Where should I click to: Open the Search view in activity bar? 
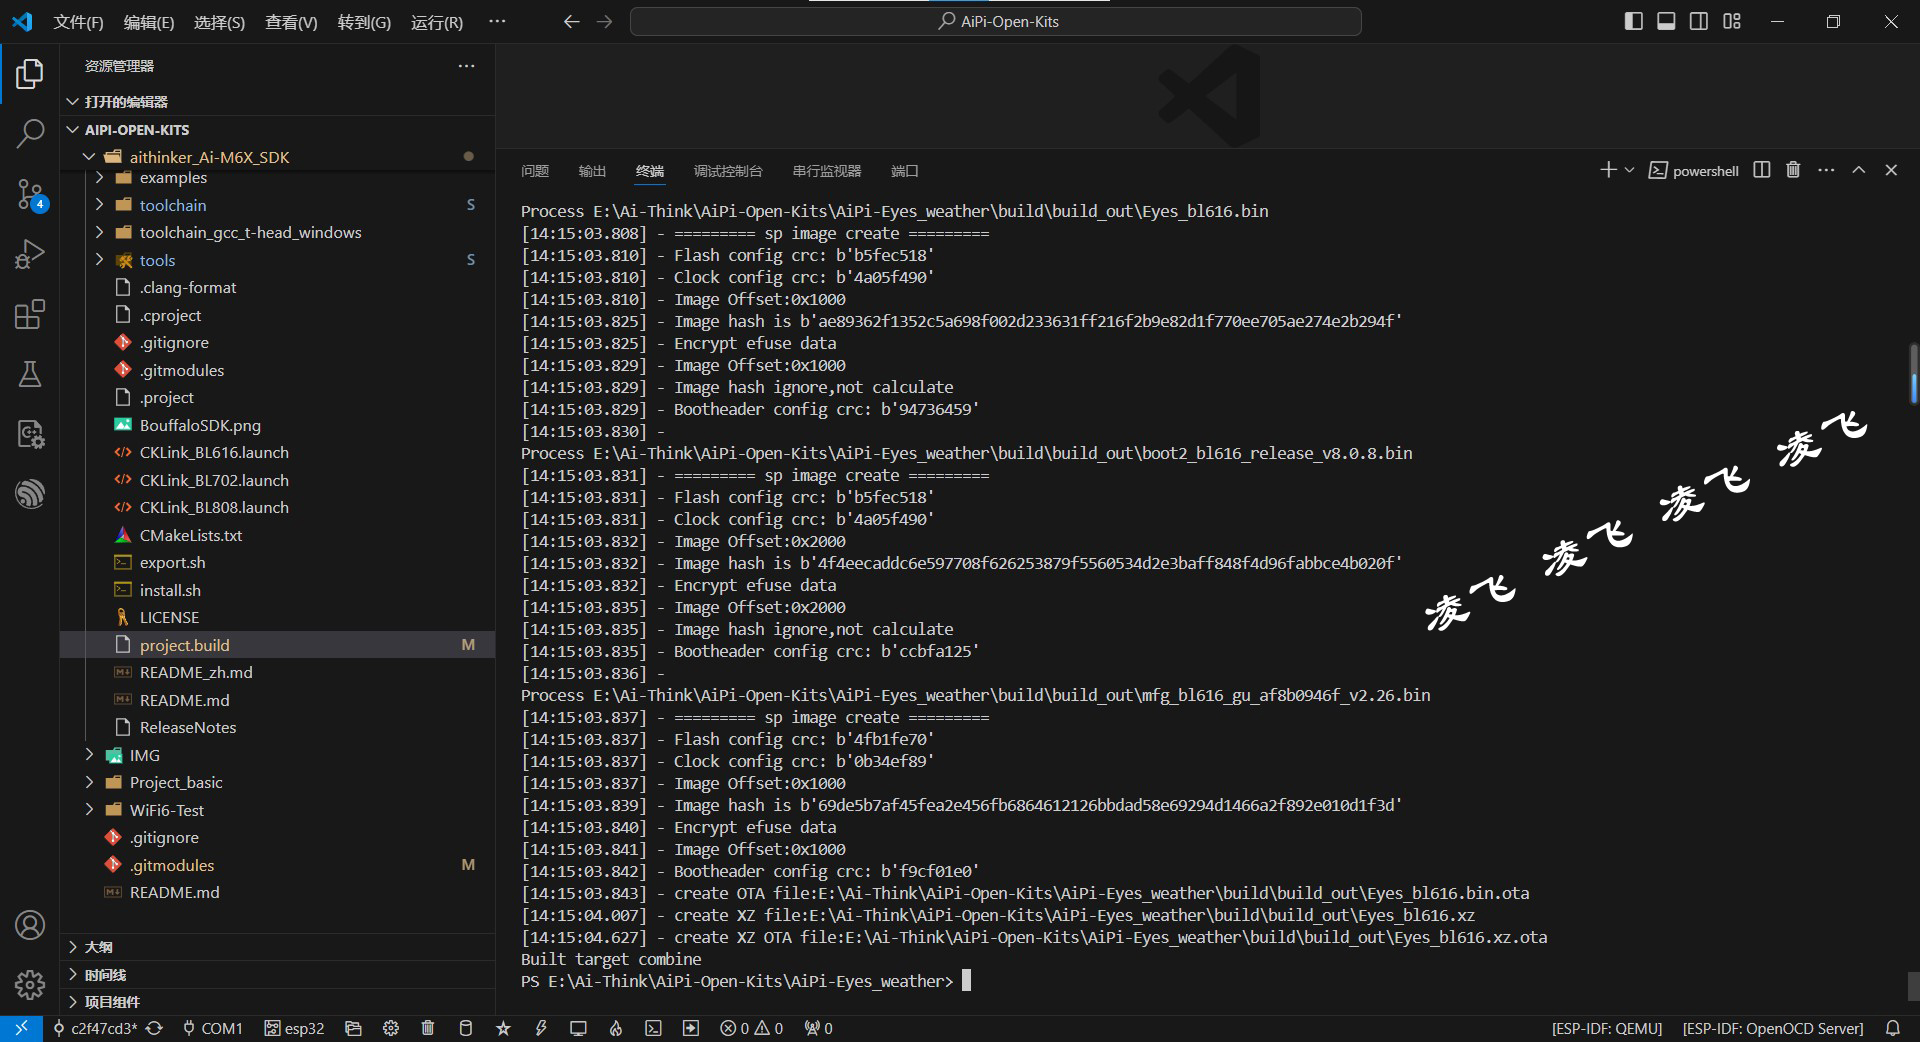click(30, 133)
